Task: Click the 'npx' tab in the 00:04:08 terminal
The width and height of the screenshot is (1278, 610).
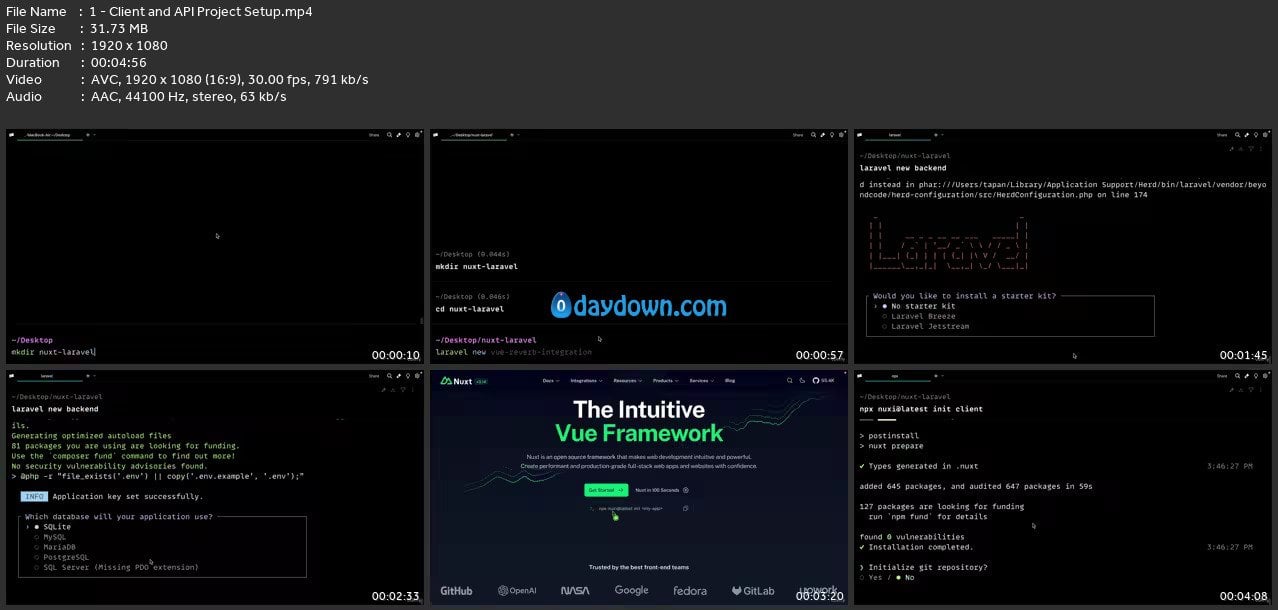Action: click(895, 377)
